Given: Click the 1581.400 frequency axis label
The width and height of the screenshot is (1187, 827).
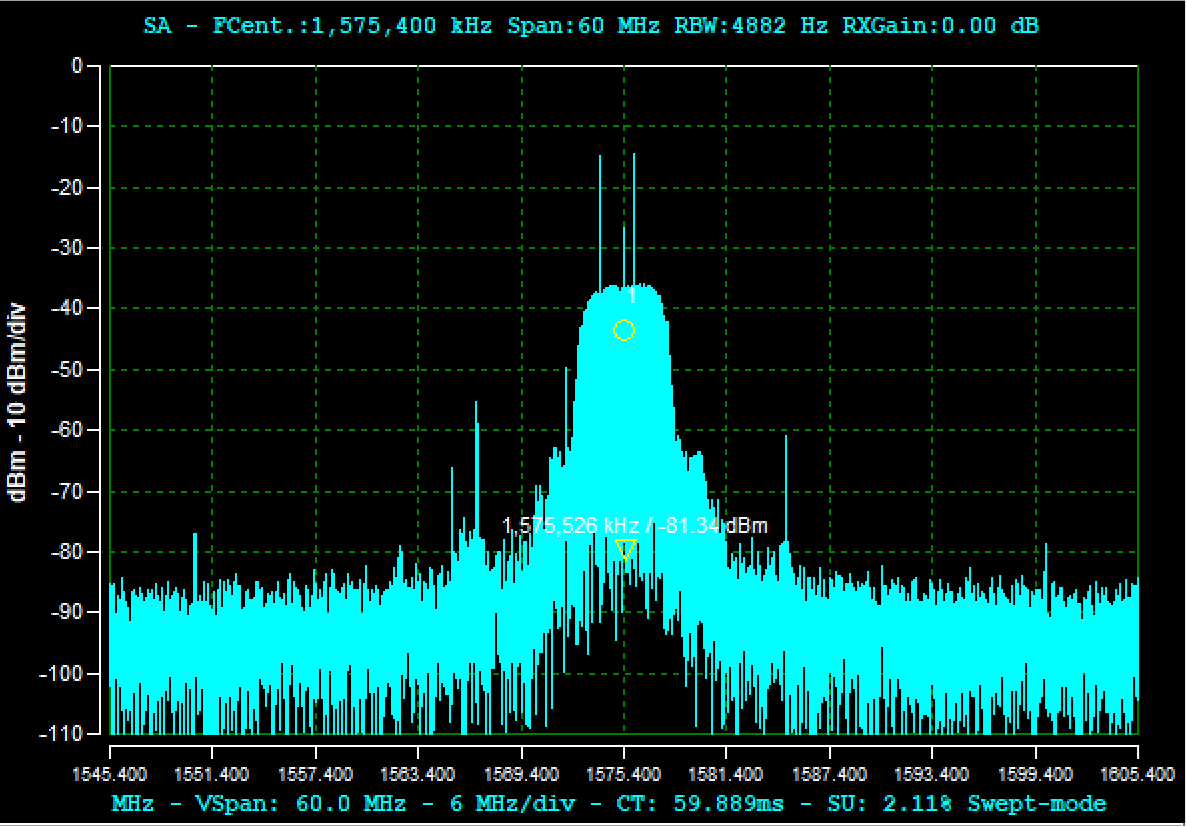Looking at the screenshot, I should pyautogui.click(x=726, y=775).
